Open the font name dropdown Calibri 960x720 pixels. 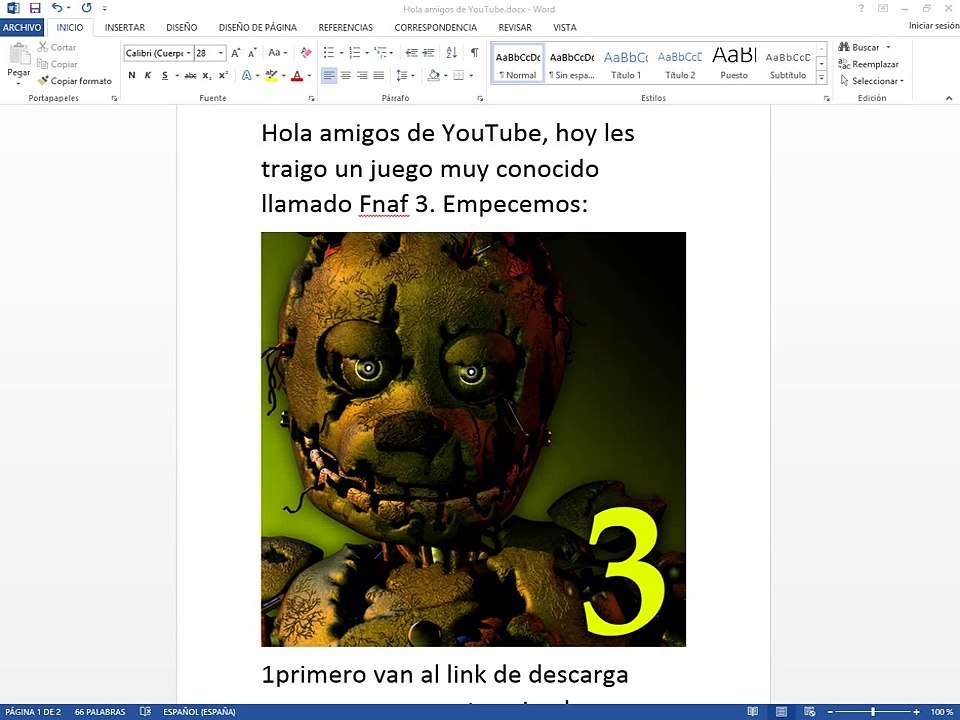[189, 53]
